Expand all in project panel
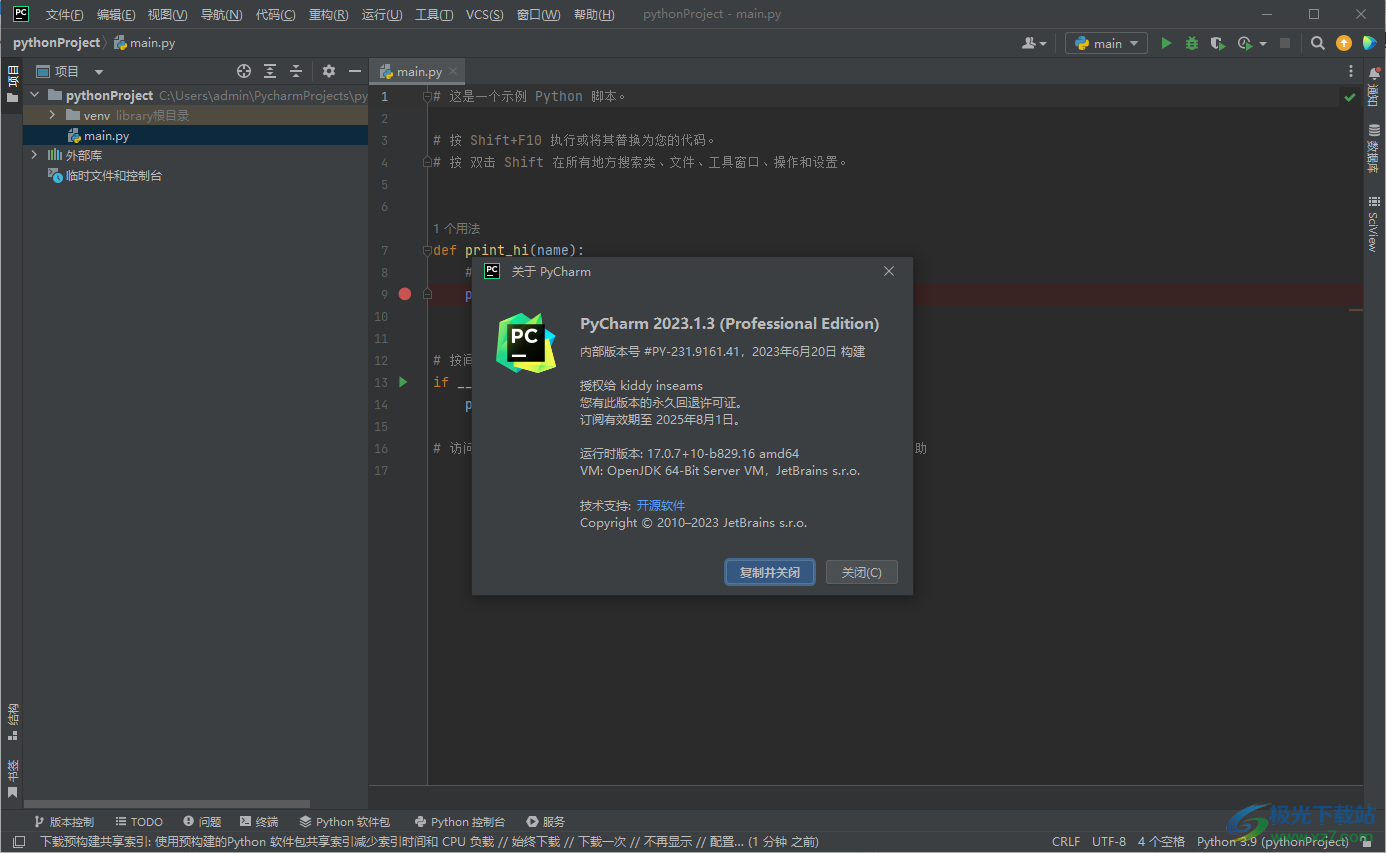1386x853 pixels. [x=270, y=71]
